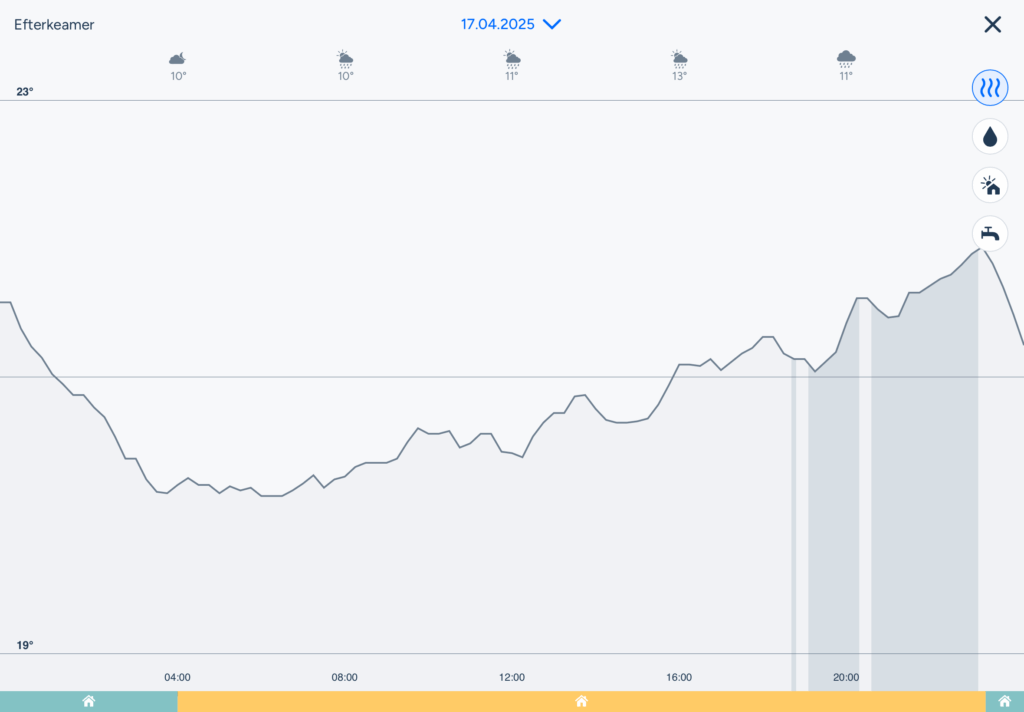Viewport: 1024px width, 712px height.
Task: Click the second weather icon showing 10°
Action: (345, 58)
